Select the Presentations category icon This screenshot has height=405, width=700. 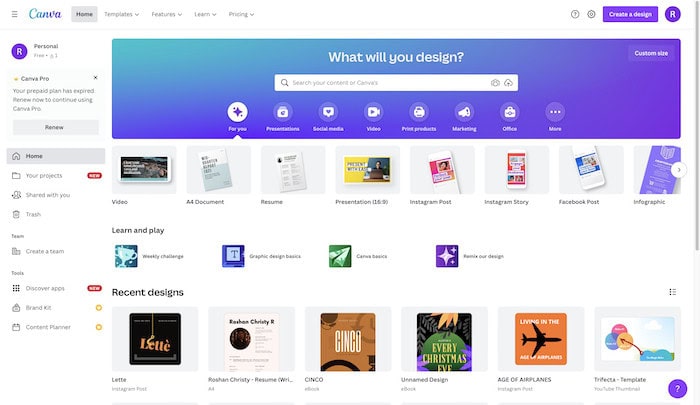click(x=283, y=112)
